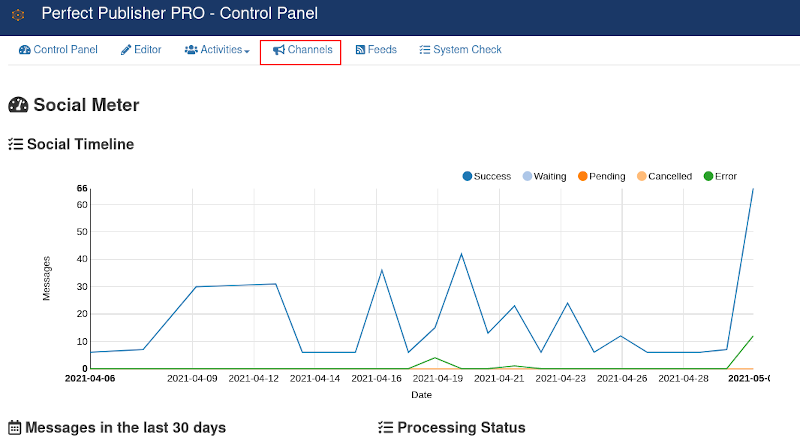800x447 pixels.
Task: Open the System Check tab
Action: [x=460, y=50]
